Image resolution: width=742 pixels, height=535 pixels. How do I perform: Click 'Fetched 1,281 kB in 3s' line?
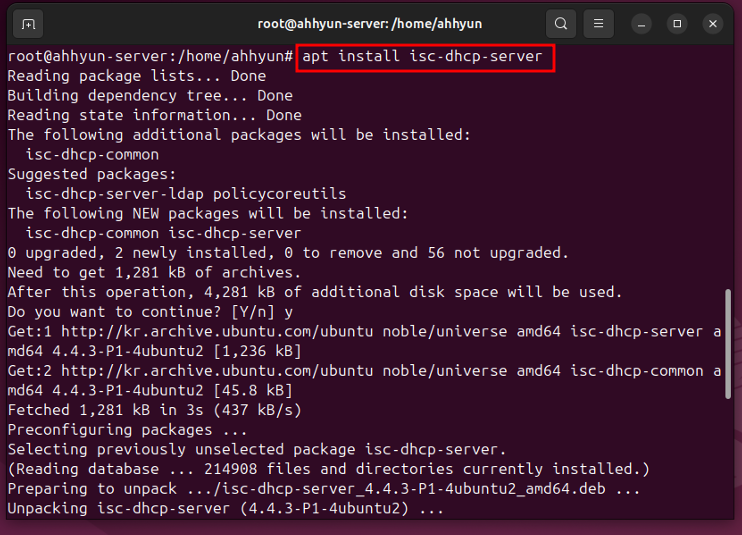coord(155,410)
